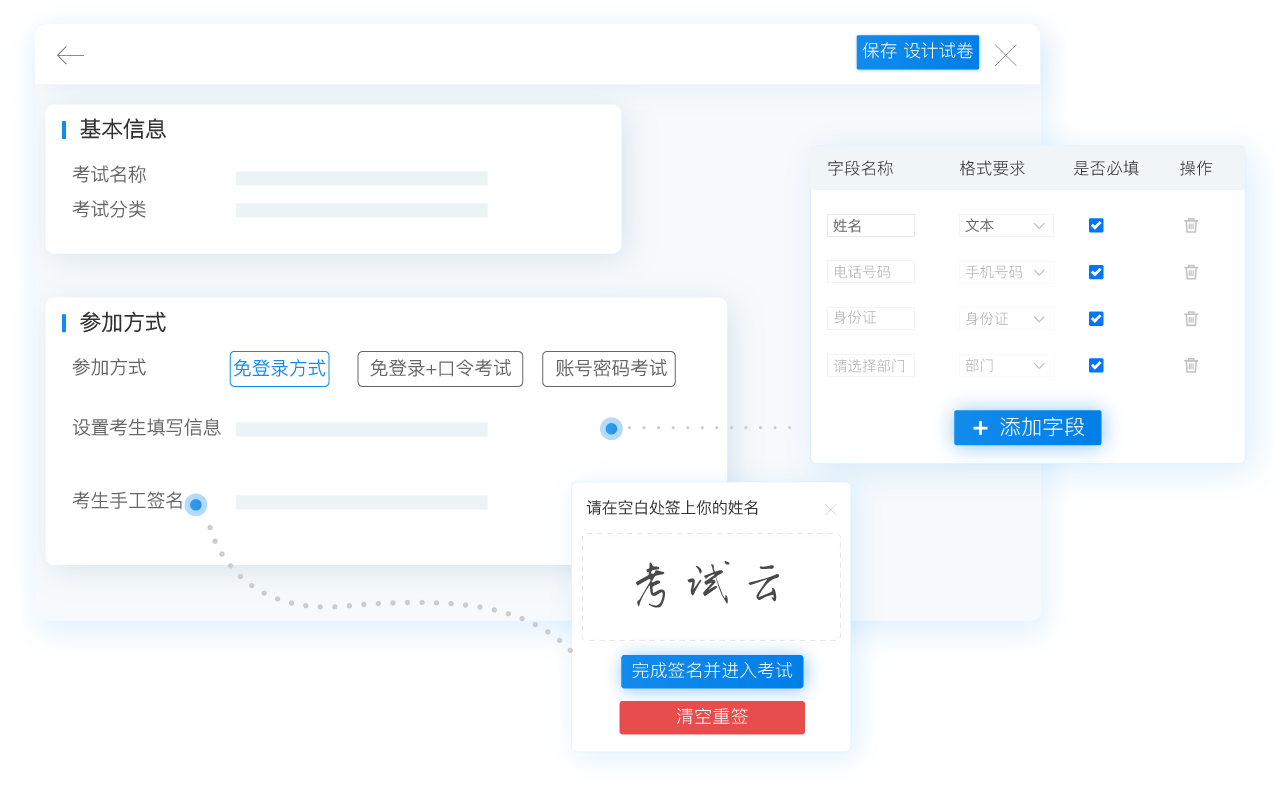1280x790 pixels.
Task: Click the blue dot beside 考生手工签名
Action: coord(196,505)
